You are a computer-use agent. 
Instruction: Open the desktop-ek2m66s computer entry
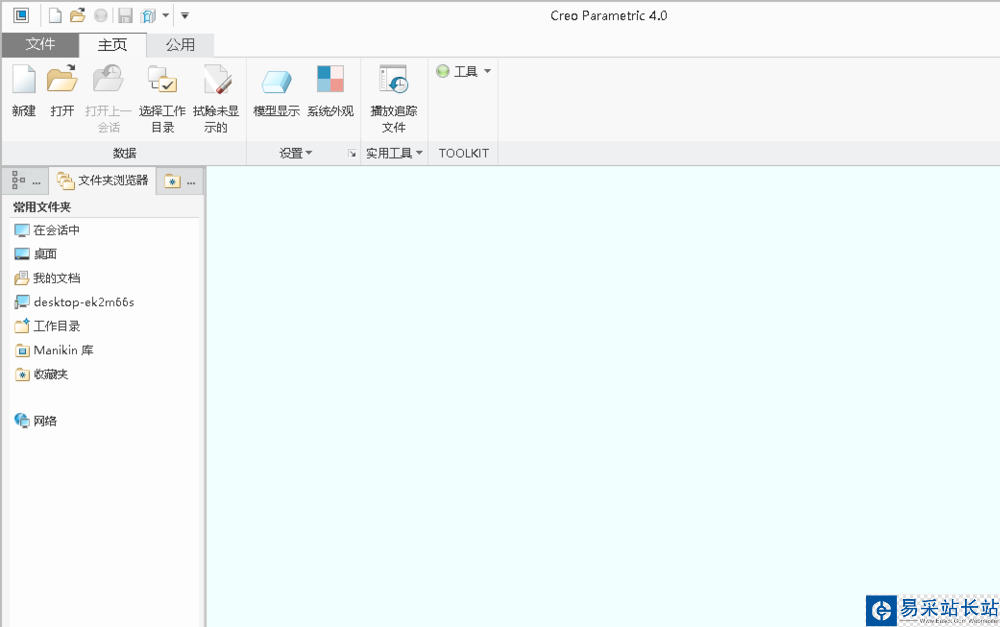pyautogui.click(x=74, y=302)
